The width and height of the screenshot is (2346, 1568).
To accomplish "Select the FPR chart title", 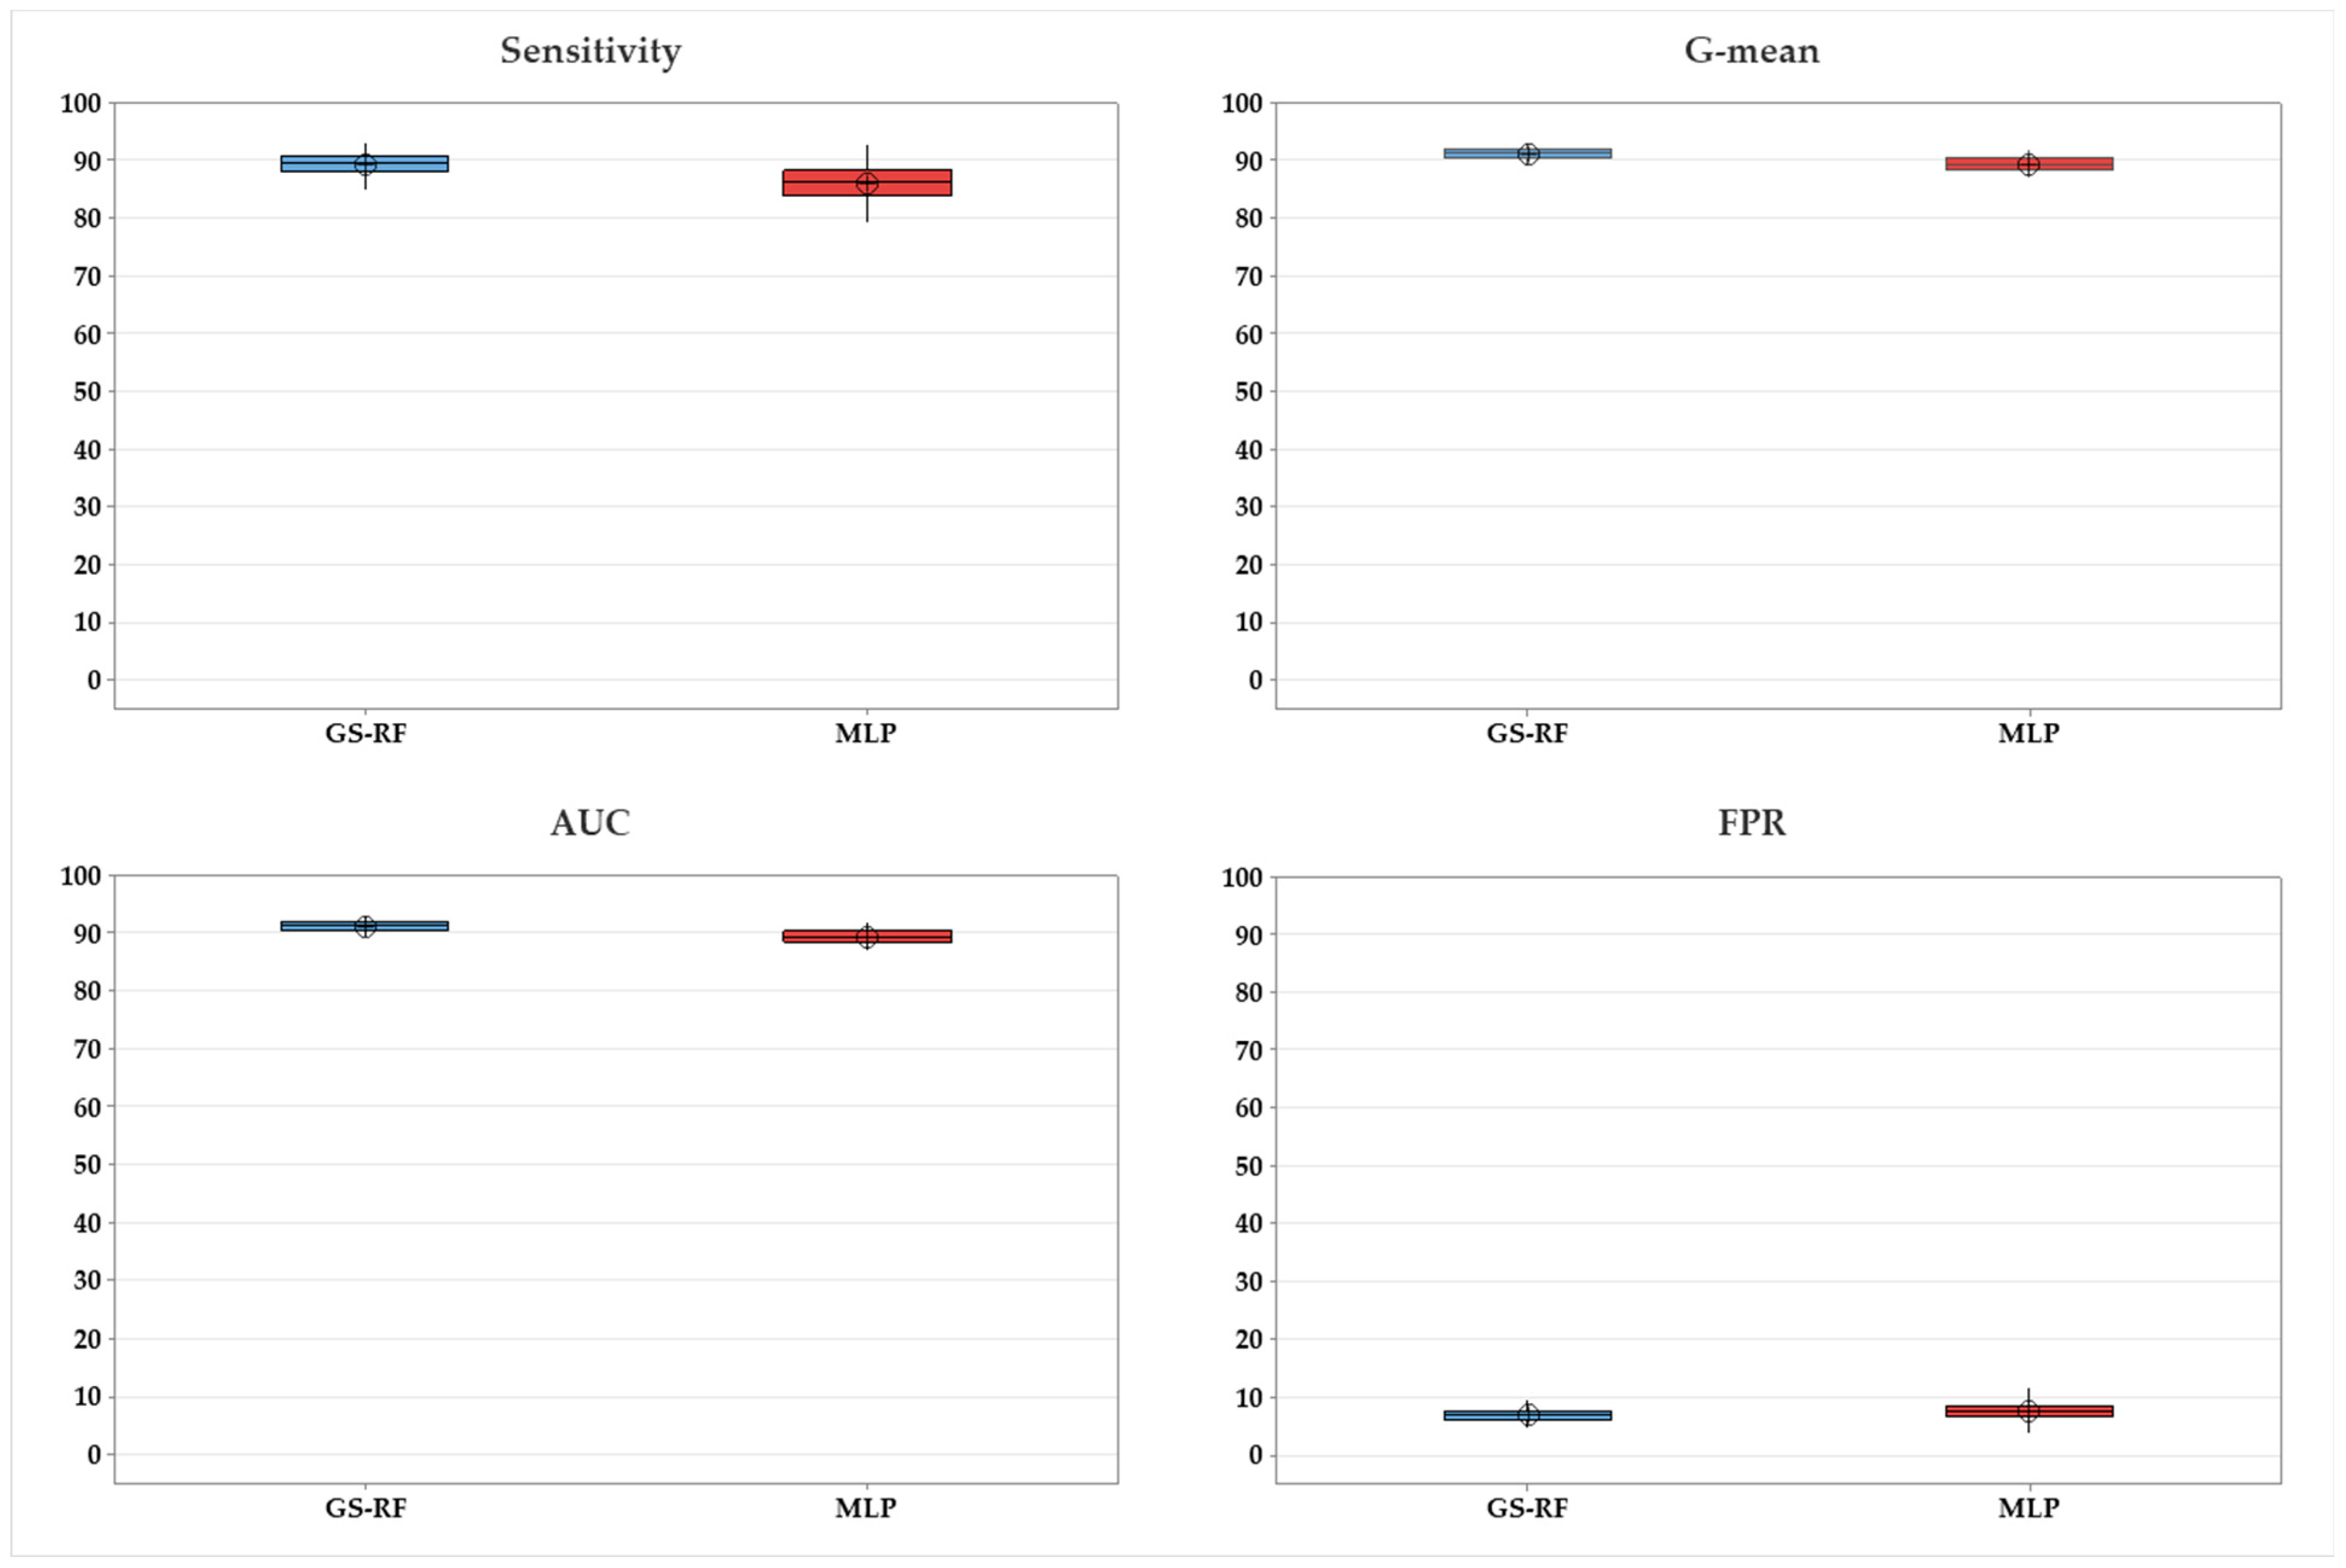I will pos(1751,823).
